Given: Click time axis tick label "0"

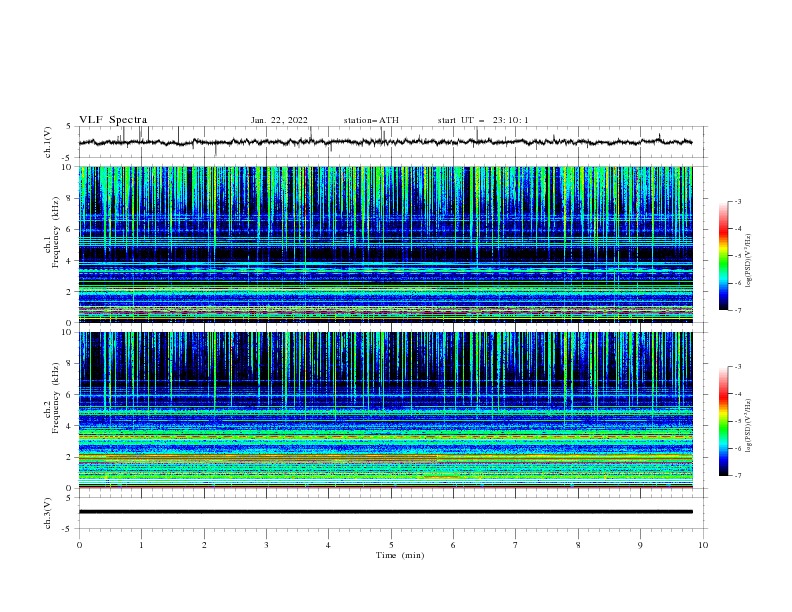Looking at the screenshot, I should point(79,545).
